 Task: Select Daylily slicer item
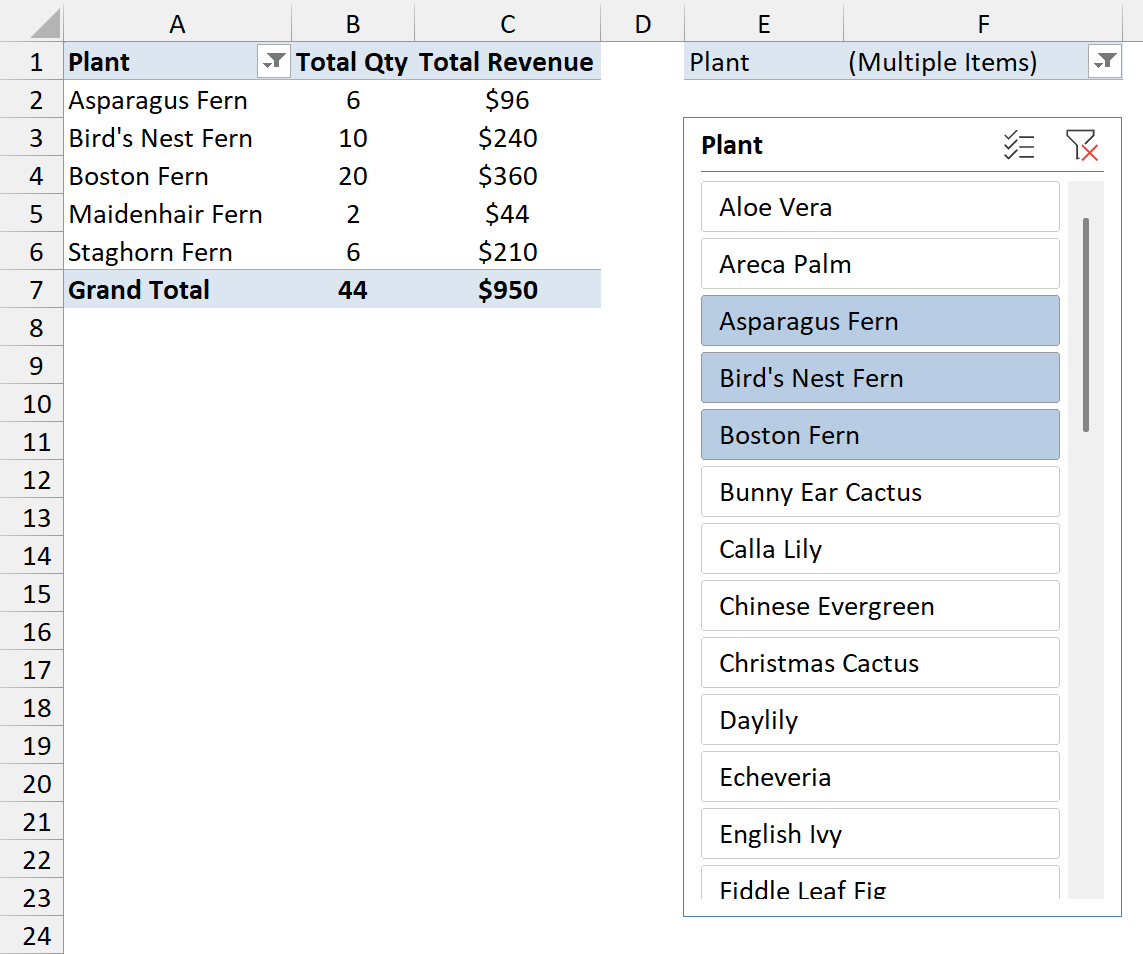coord(880,720)
